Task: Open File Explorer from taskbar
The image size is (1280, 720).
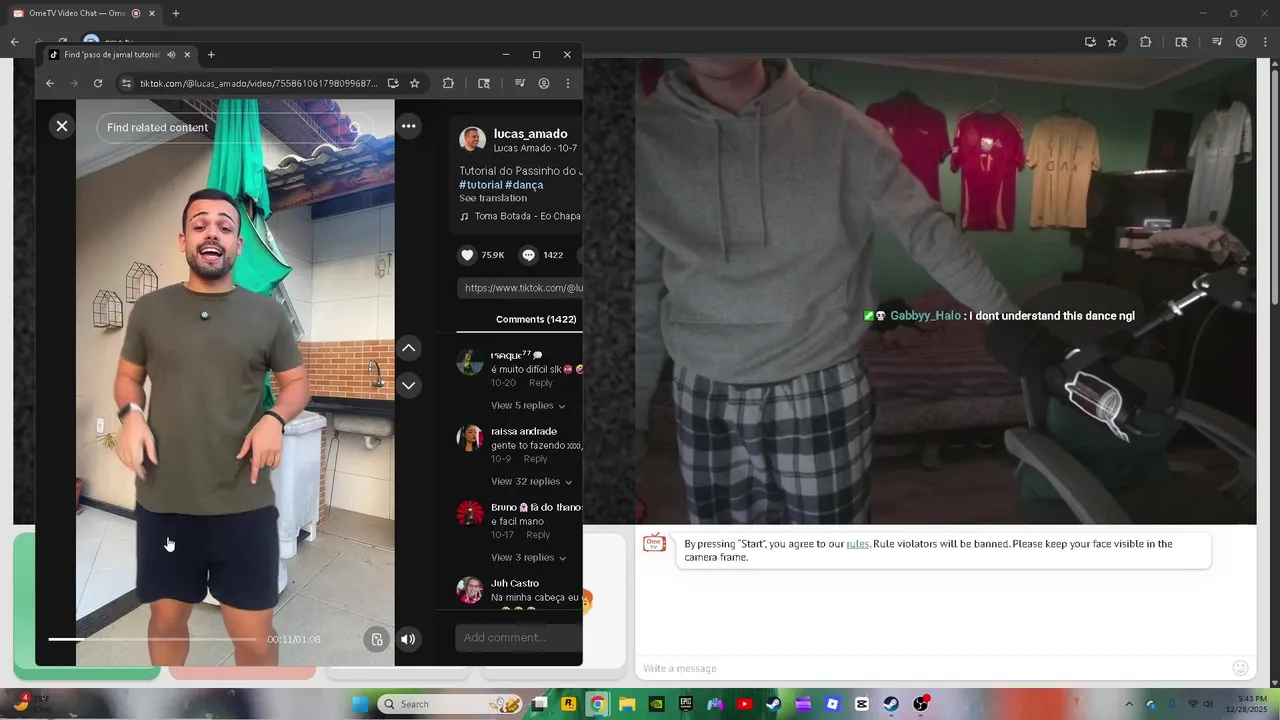Action: (x=627, y=704)
